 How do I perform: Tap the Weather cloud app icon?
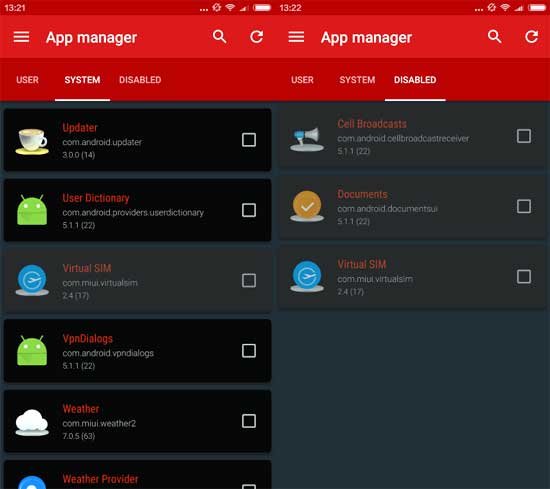point(32,422)
